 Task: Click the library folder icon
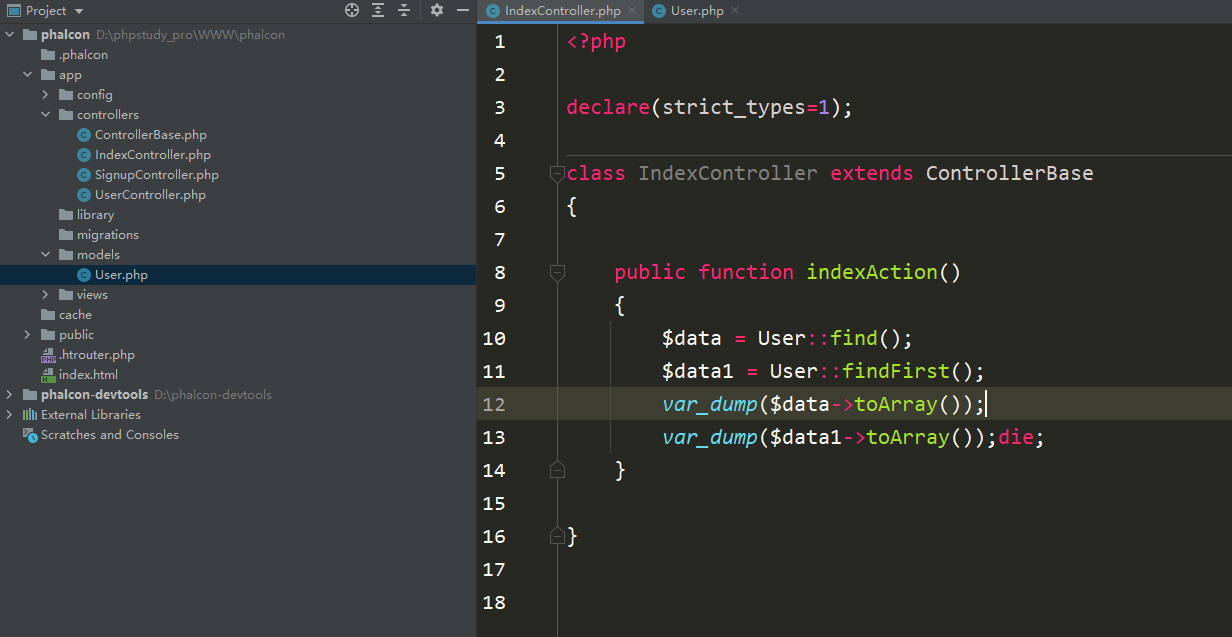click(66, 214)
